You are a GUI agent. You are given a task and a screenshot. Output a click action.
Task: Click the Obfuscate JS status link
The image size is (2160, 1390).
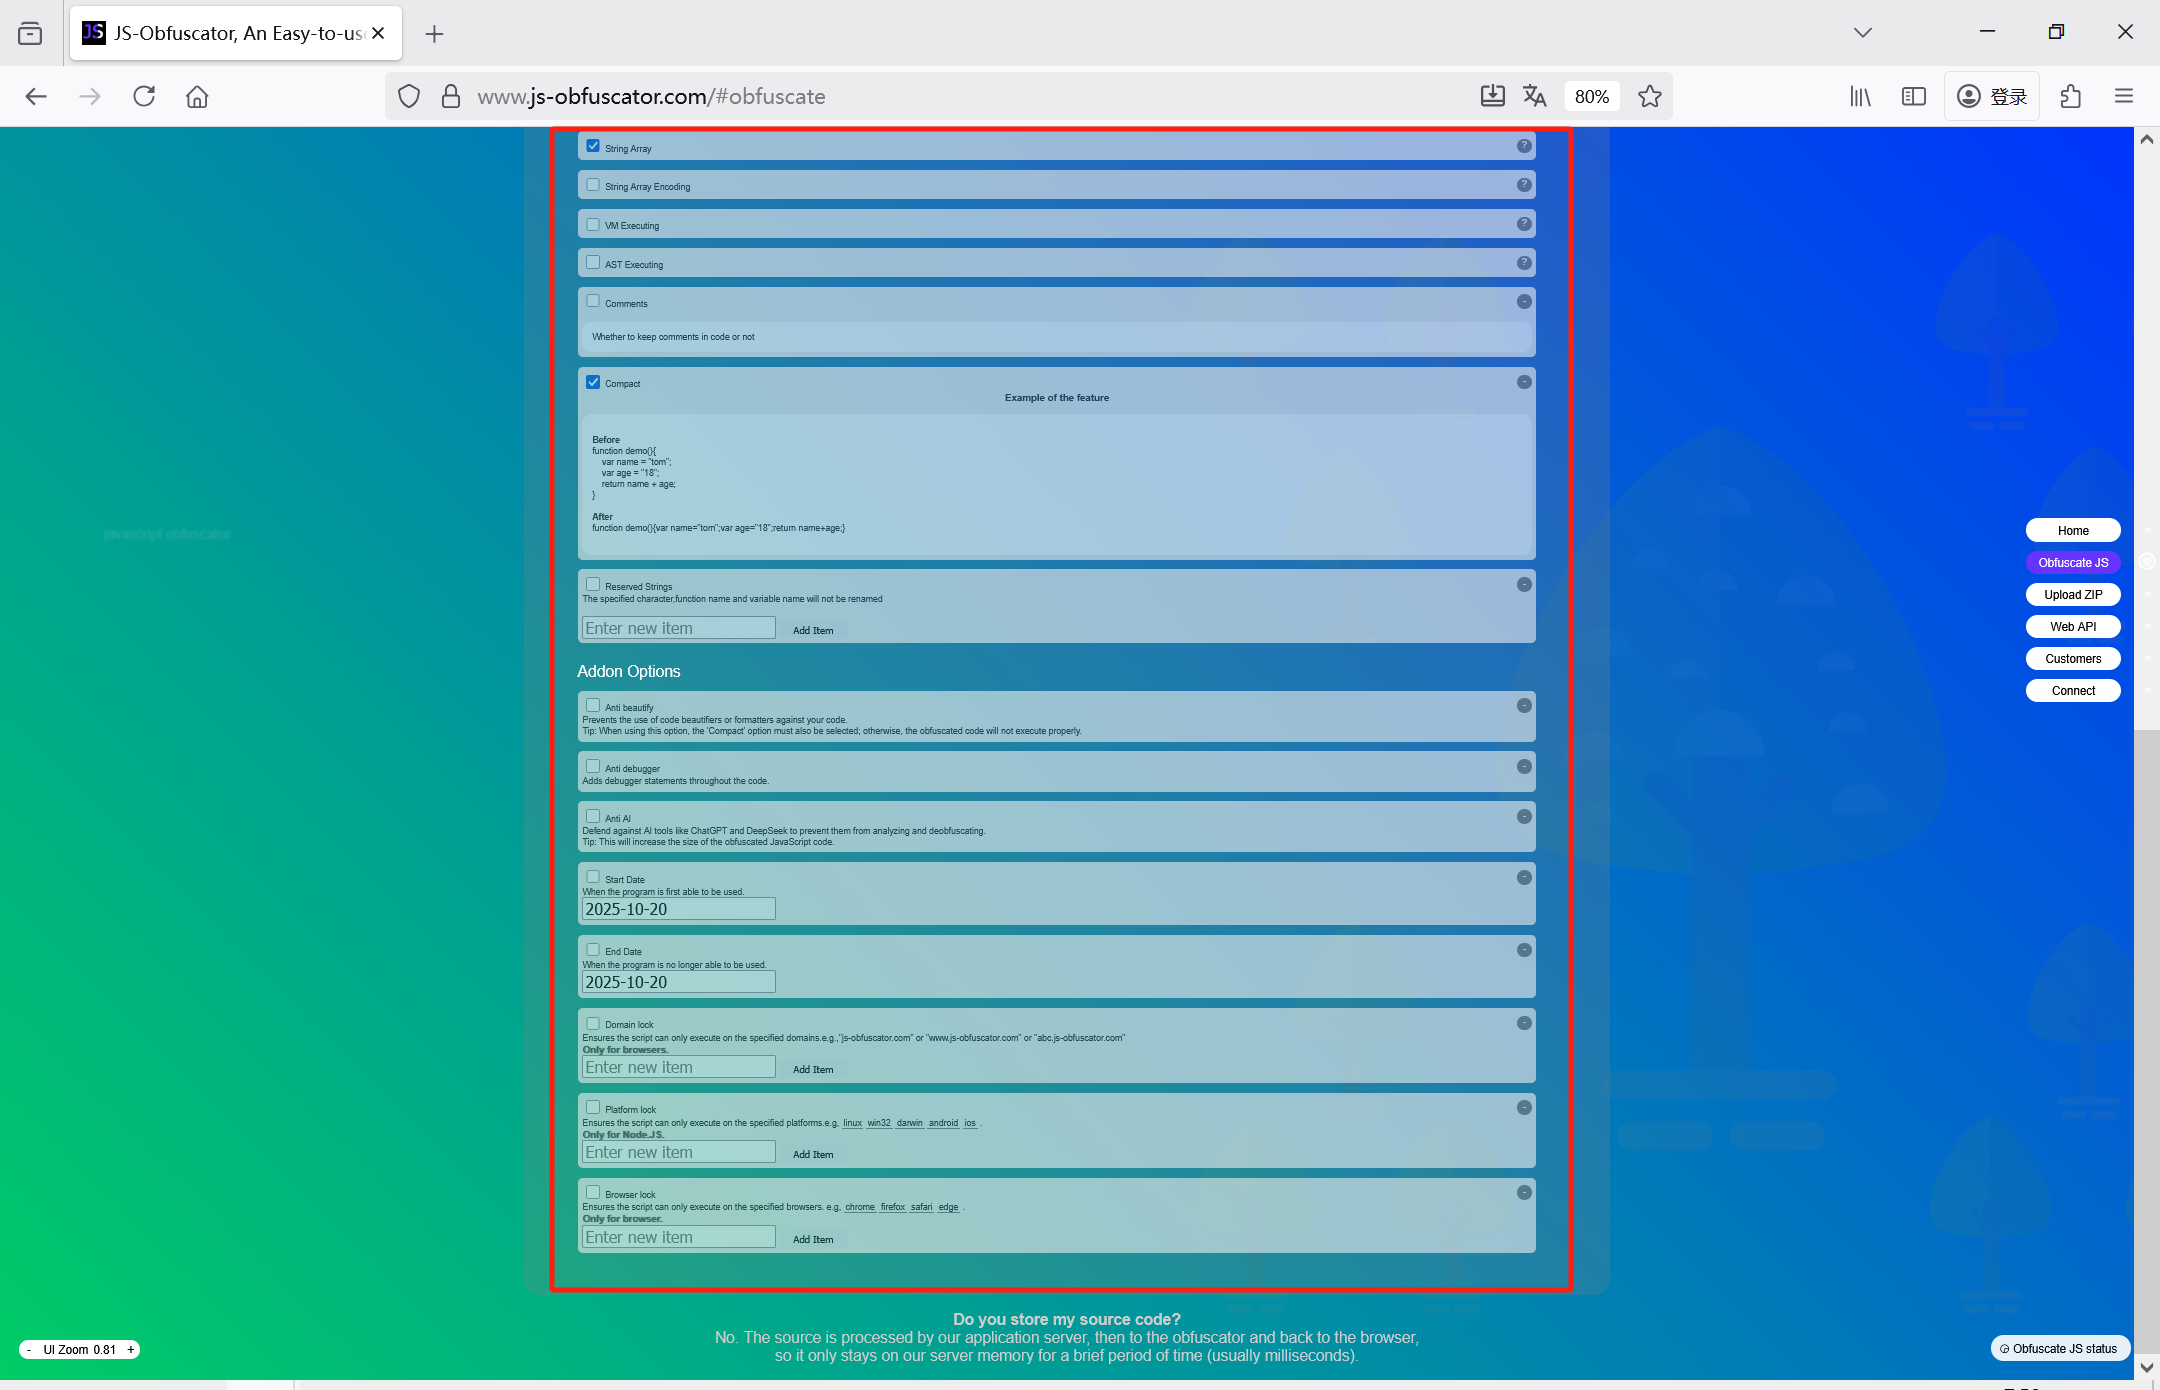[2060, 1349]
